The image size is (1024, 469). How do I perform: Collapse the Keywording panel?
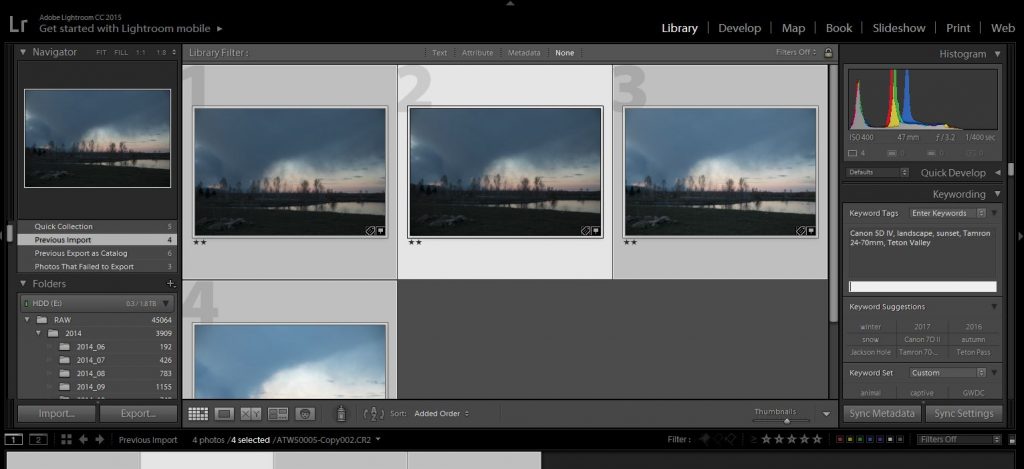[997, 194]
